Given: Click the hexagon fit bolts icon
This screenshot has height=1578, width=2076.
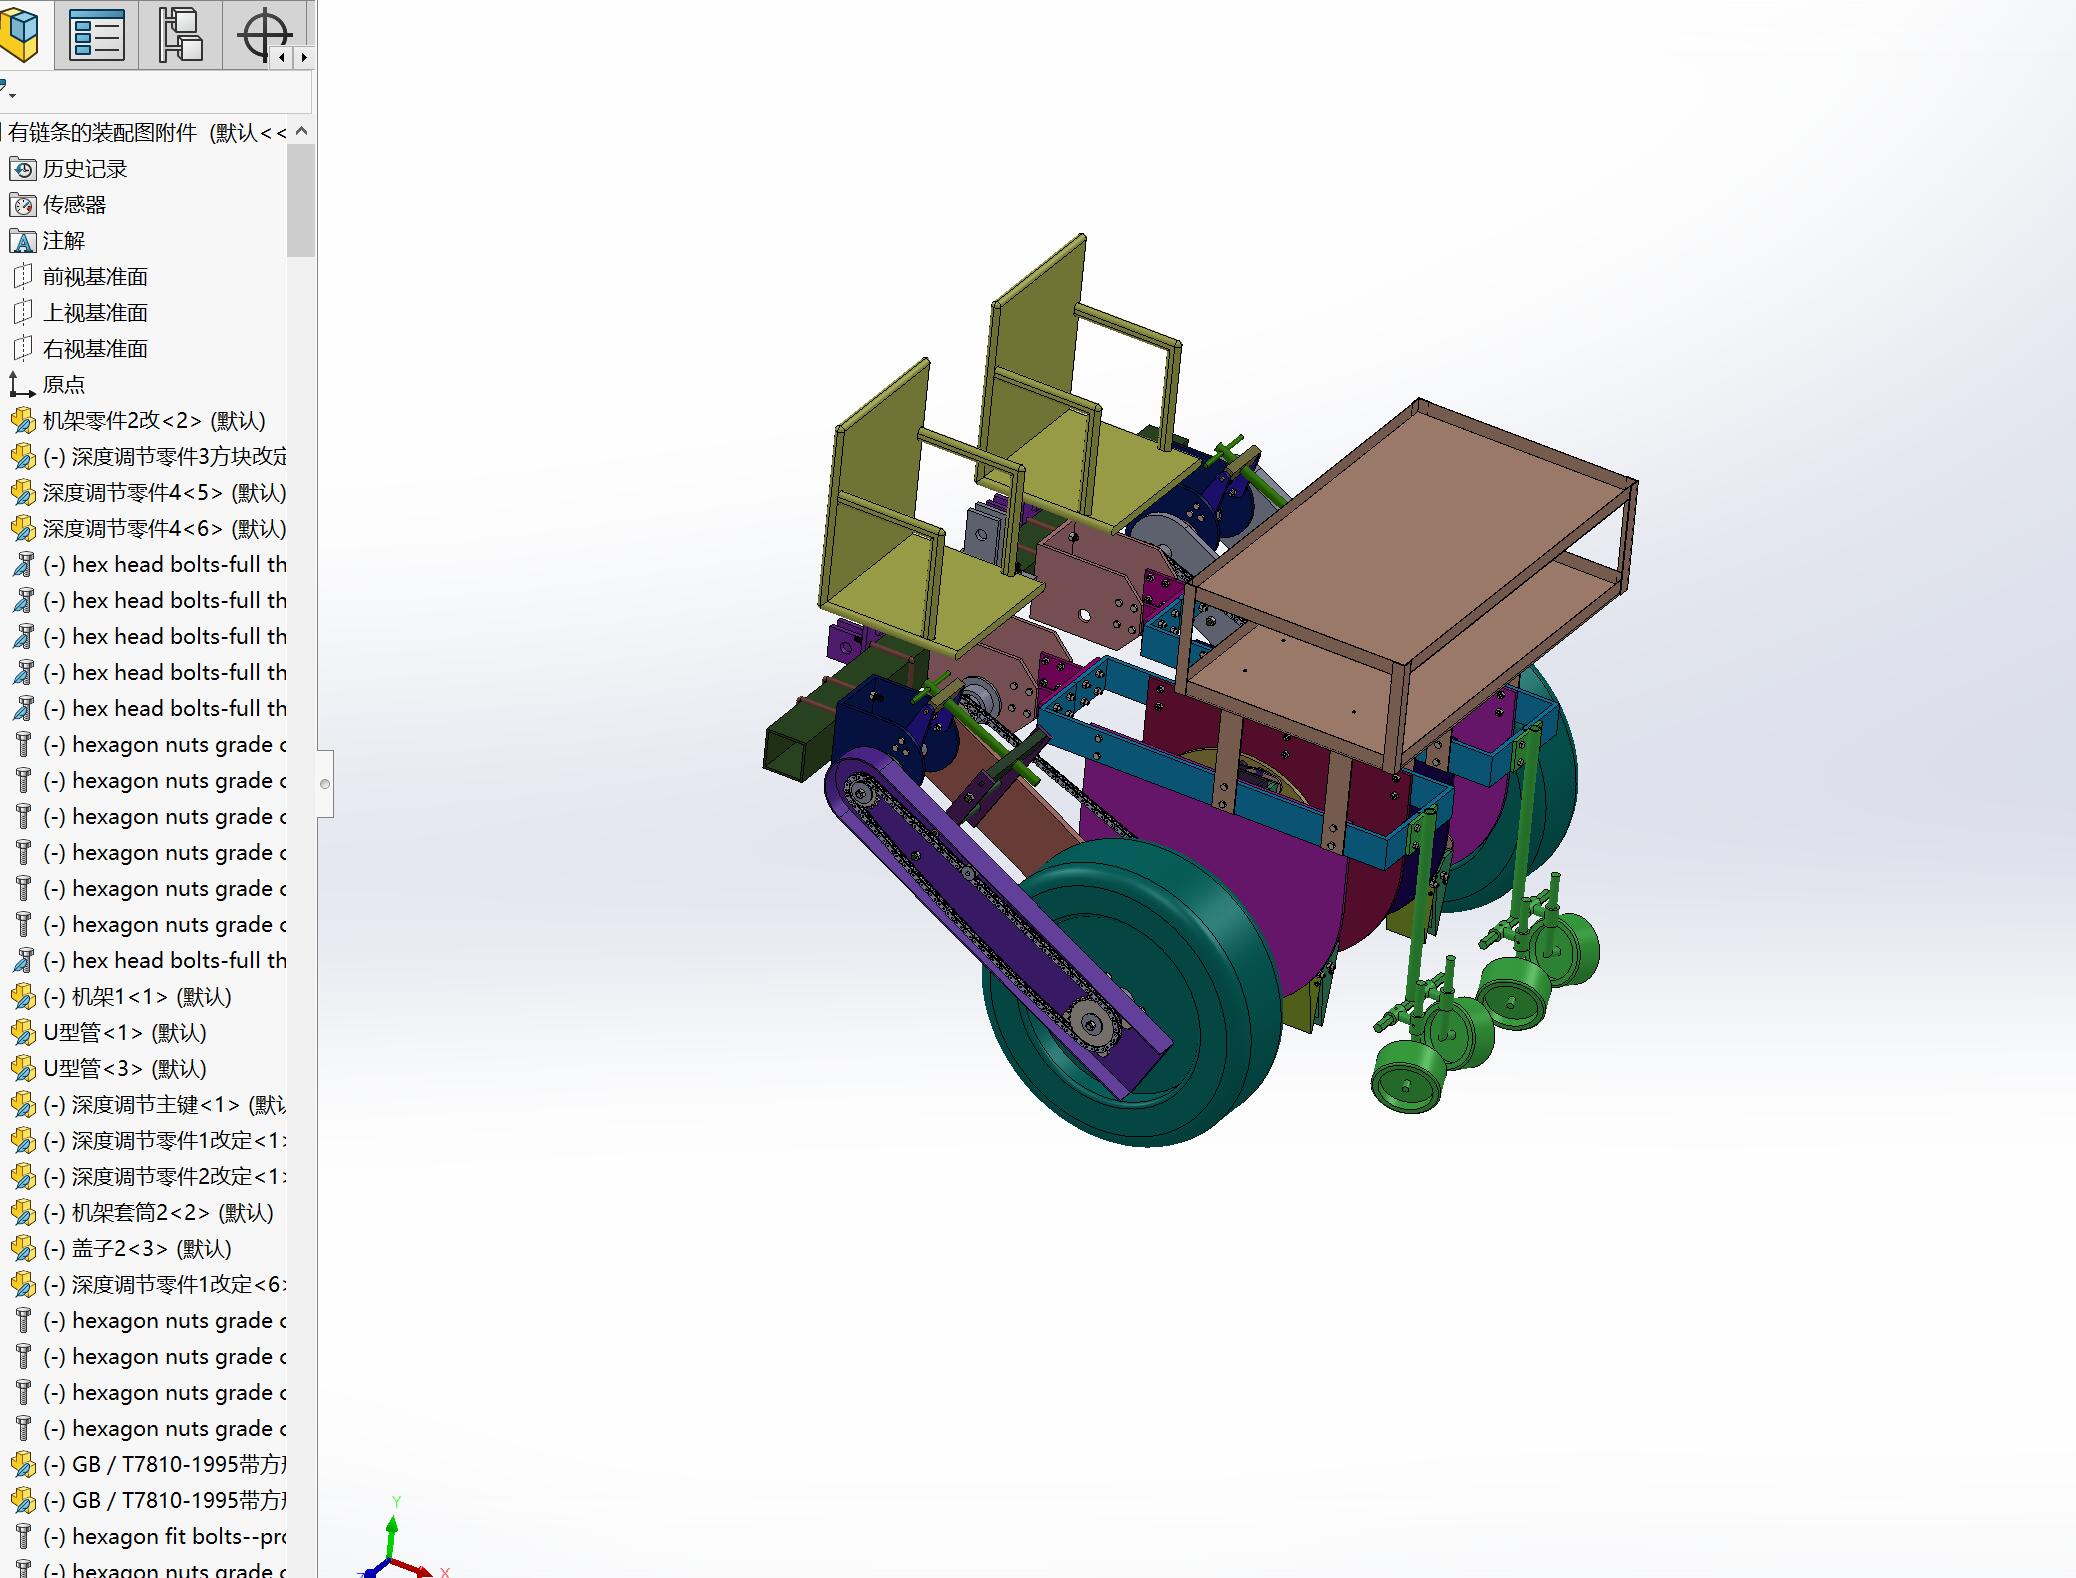Looking at the screenshot, I should (x=22, y=1537).
